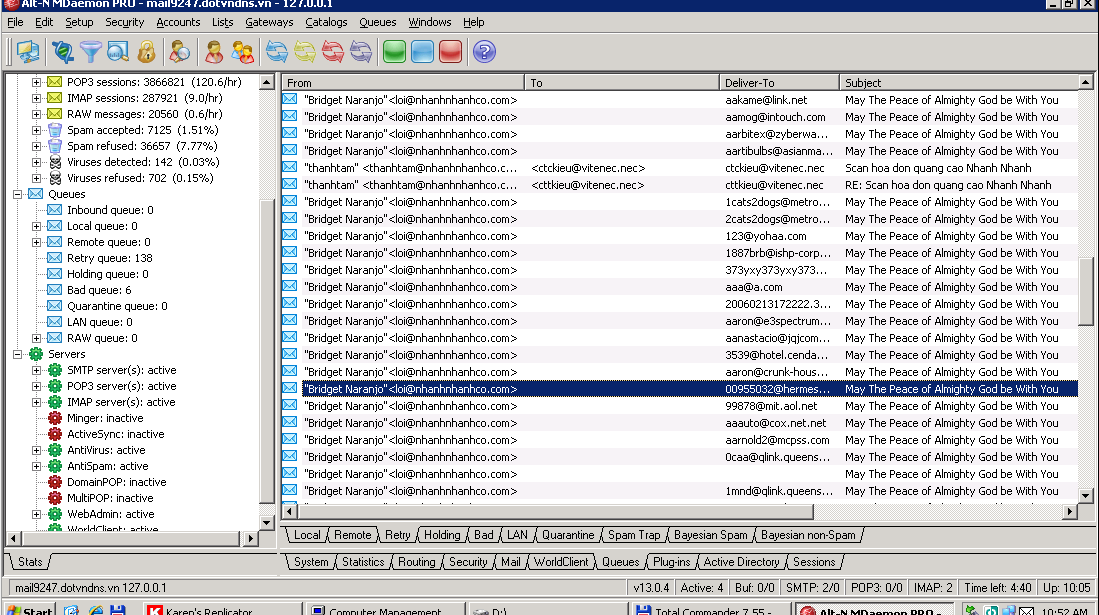
Task: Click the red square toolbar button
Action: tap(451, 52)
